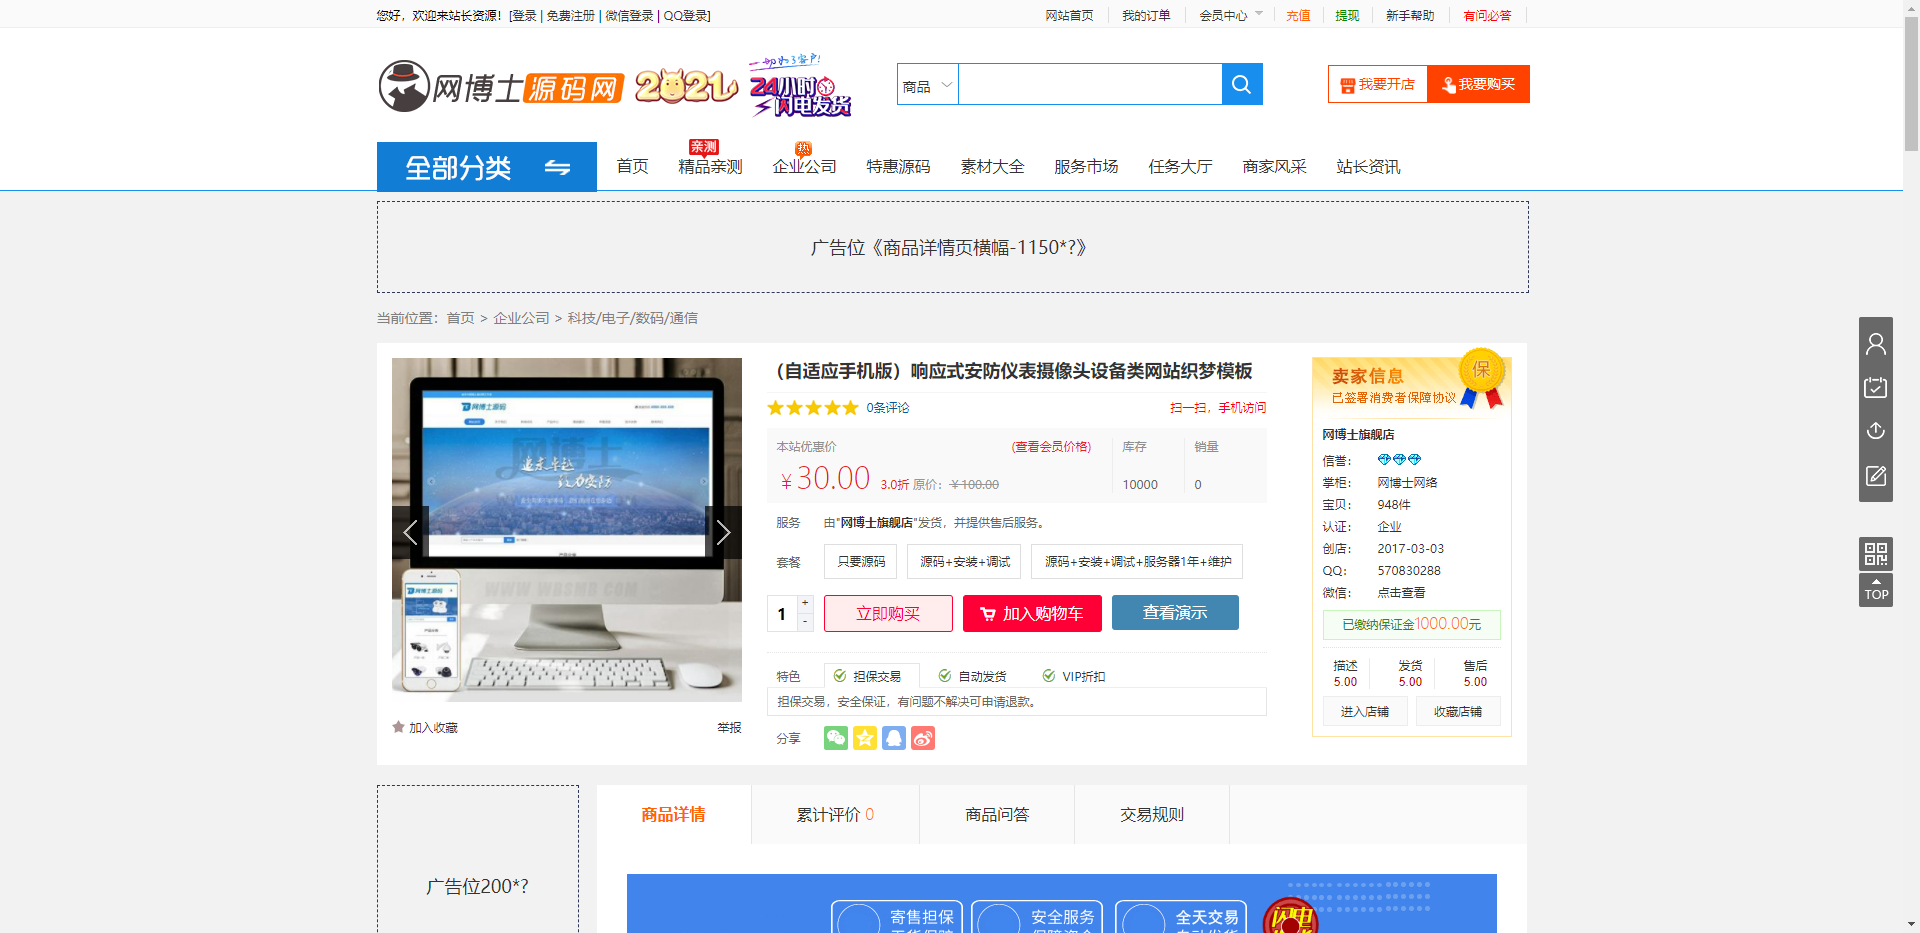This screenshot has width=1920, height=933.
Task: Share to Weibo icon
Action: pyautogui.click(x=923, y=738)
